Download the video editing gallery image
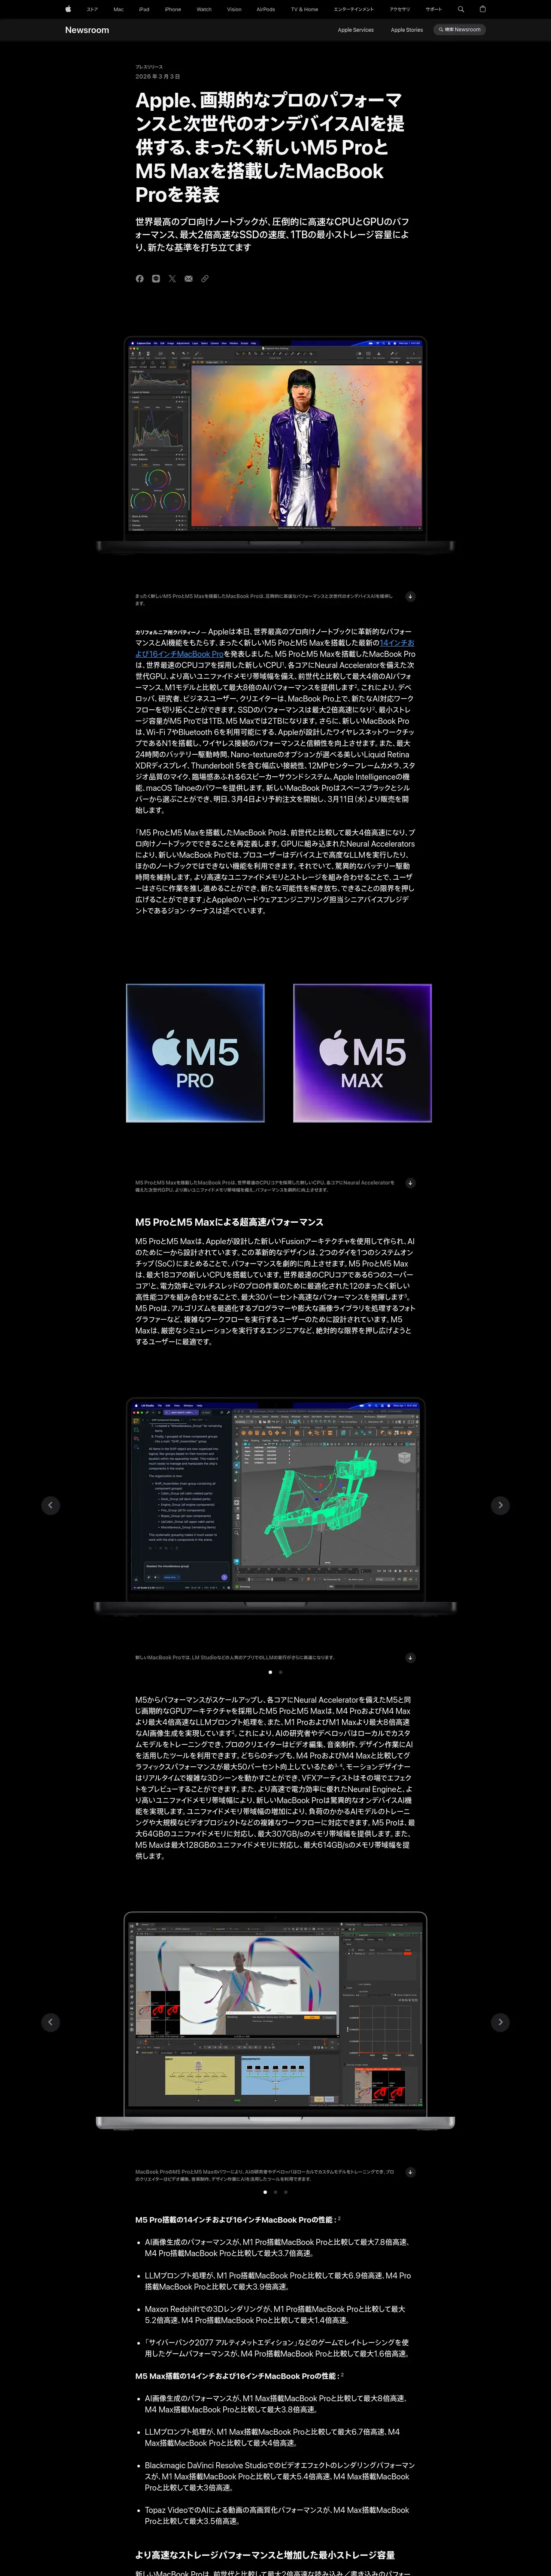This screenshot has height=2576, width=551. coord(410,2172)
